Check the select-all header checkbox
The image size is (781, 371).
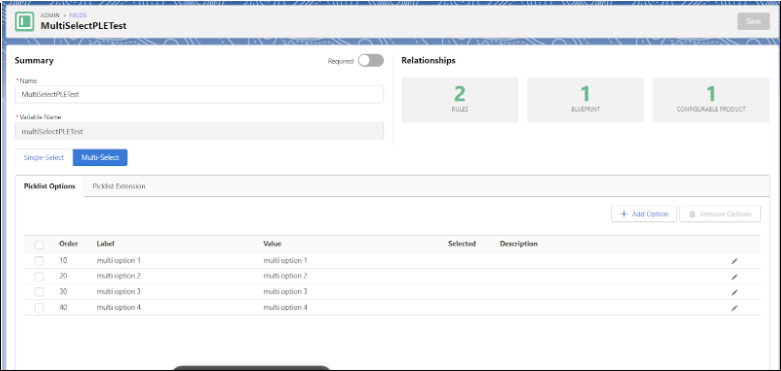(39, 245)
